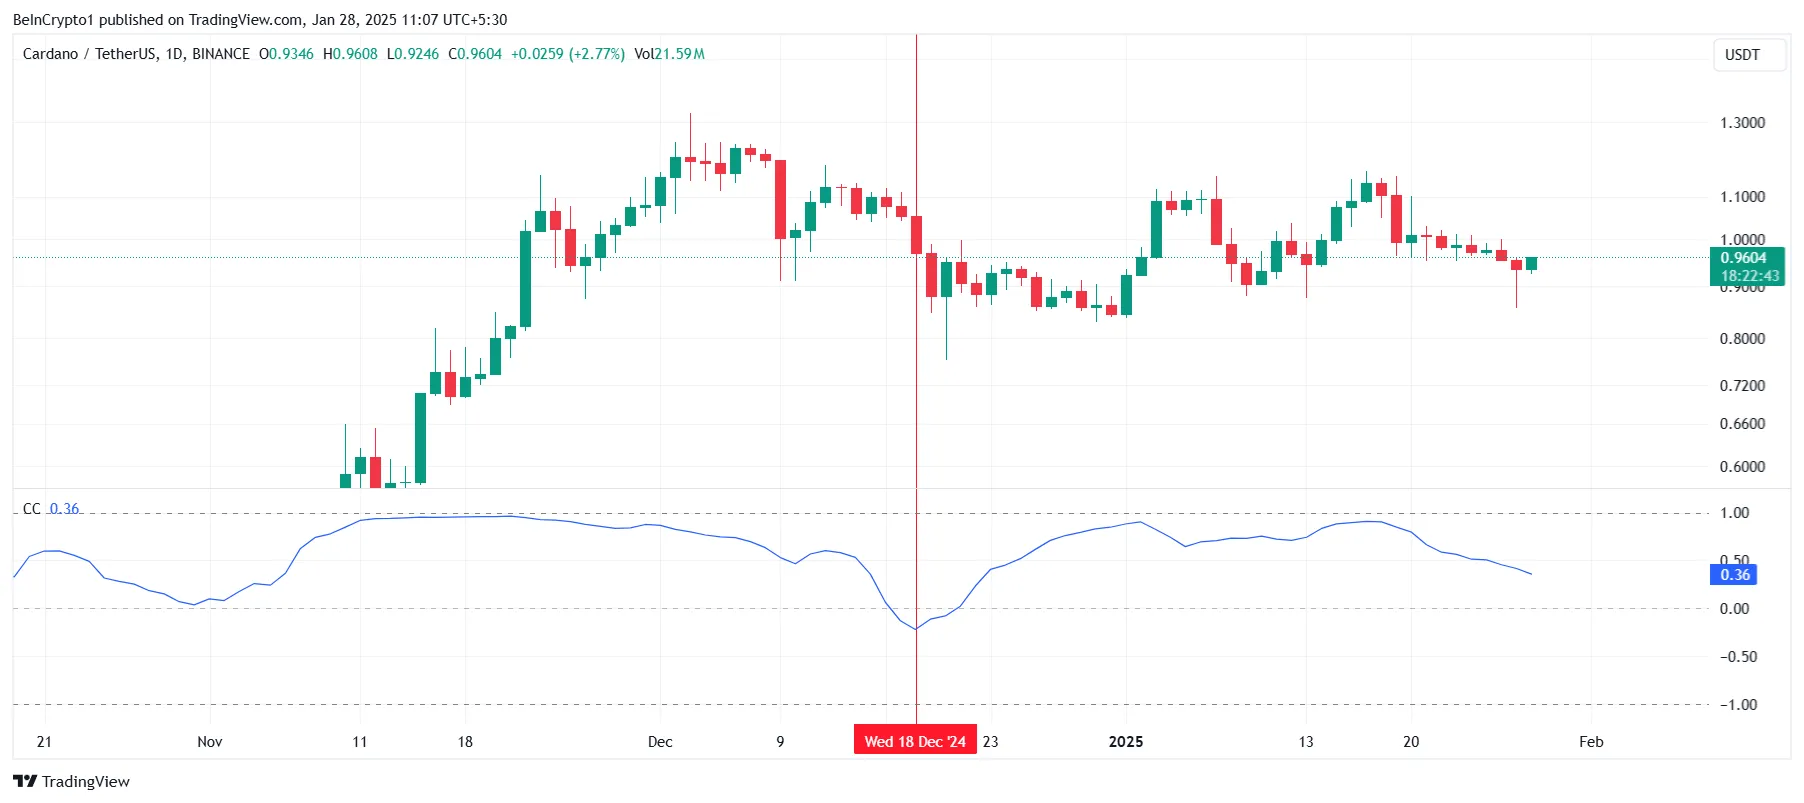Click the Feb label on time axis
This screenshot has height=803, width=1804.
click(x=1591, y=741)
